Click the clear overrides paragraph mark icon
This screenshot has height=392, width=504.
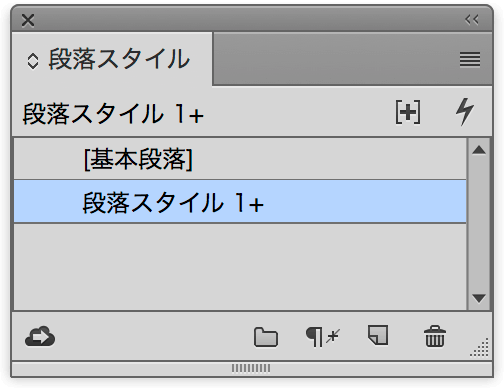(x=322, y=337)
